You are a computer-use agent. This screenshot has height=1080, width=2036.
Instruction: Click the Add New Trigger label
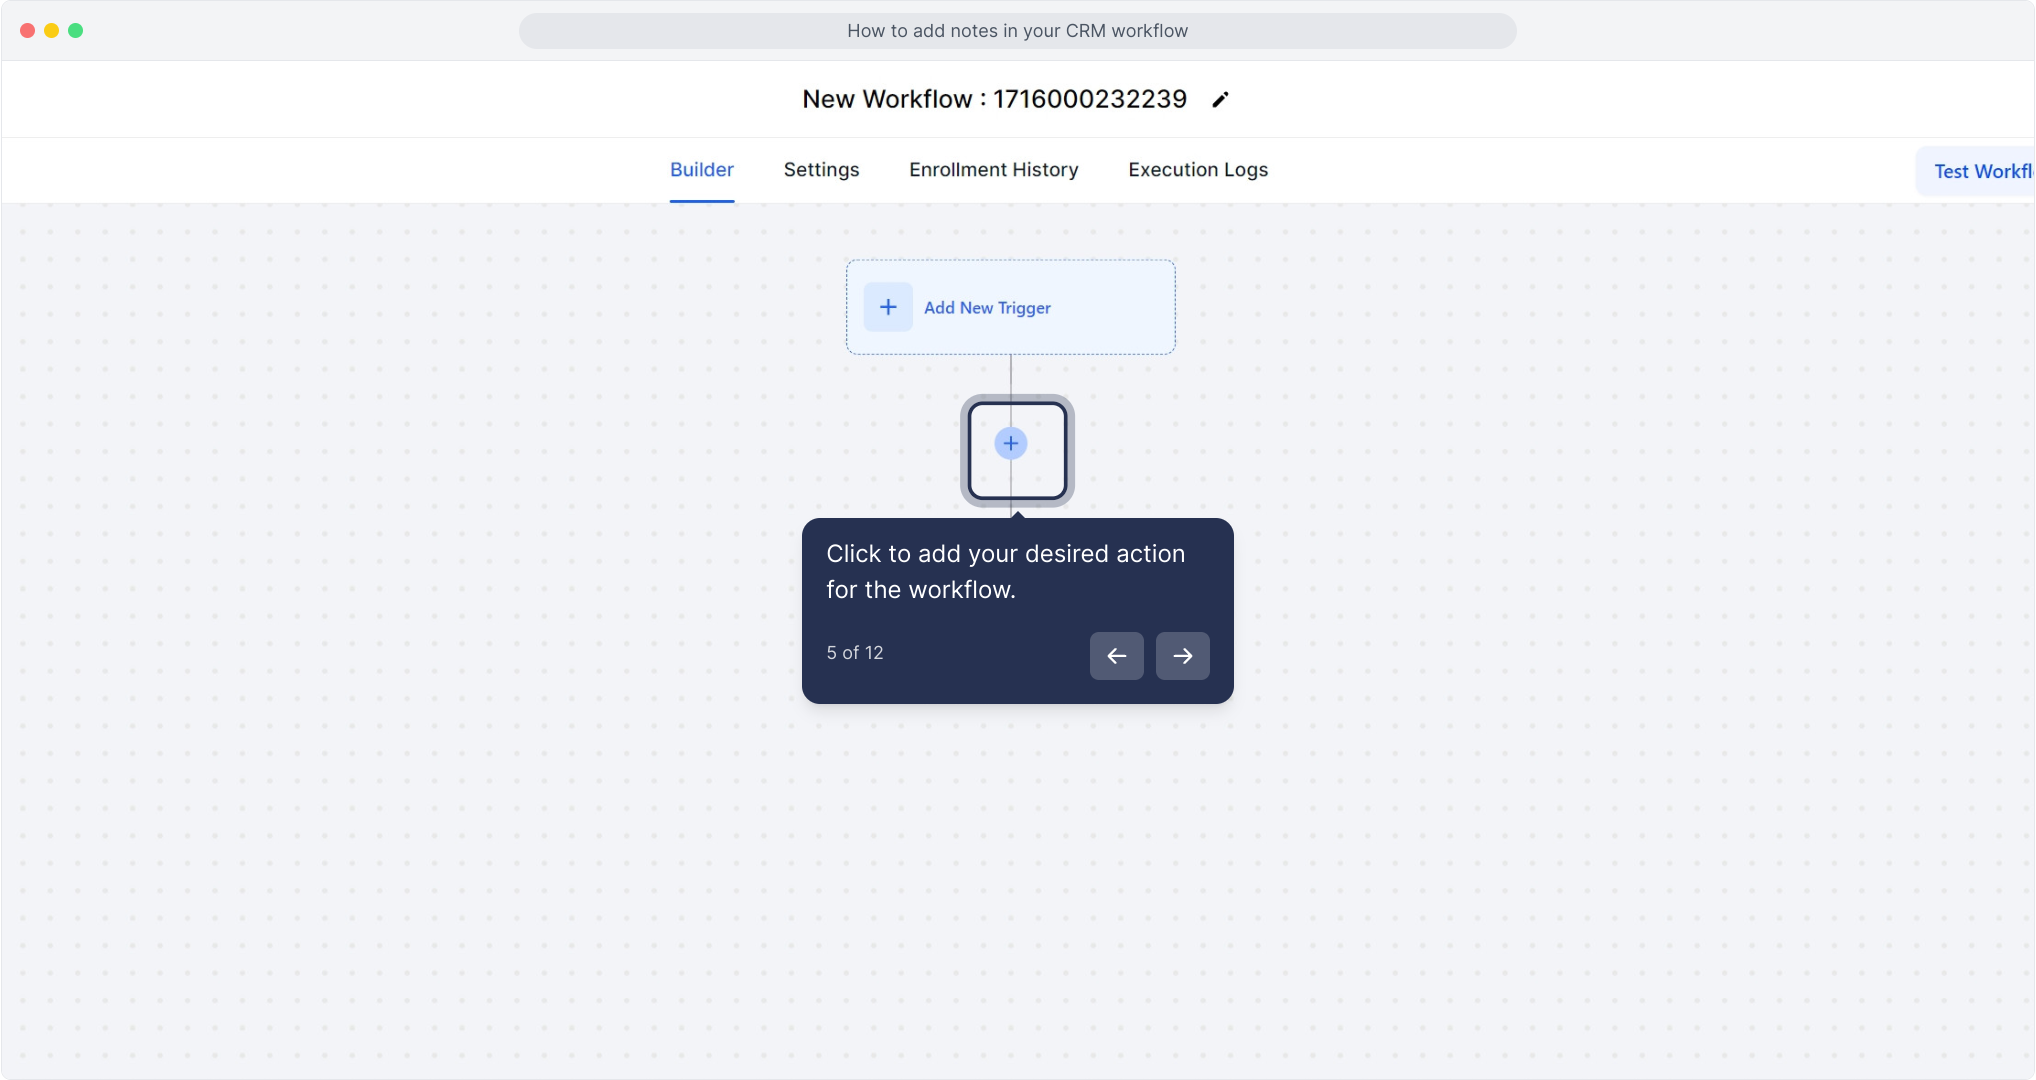click(x=987, y=308)
